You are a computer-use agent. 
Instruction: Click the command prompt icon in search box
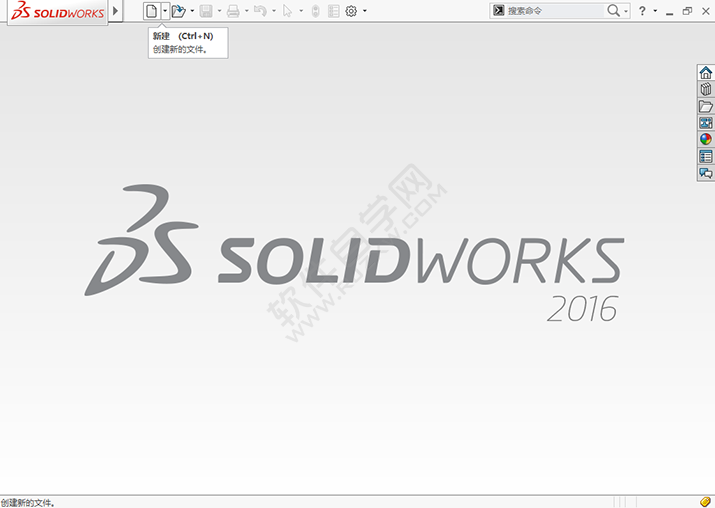tap(498, 10)
